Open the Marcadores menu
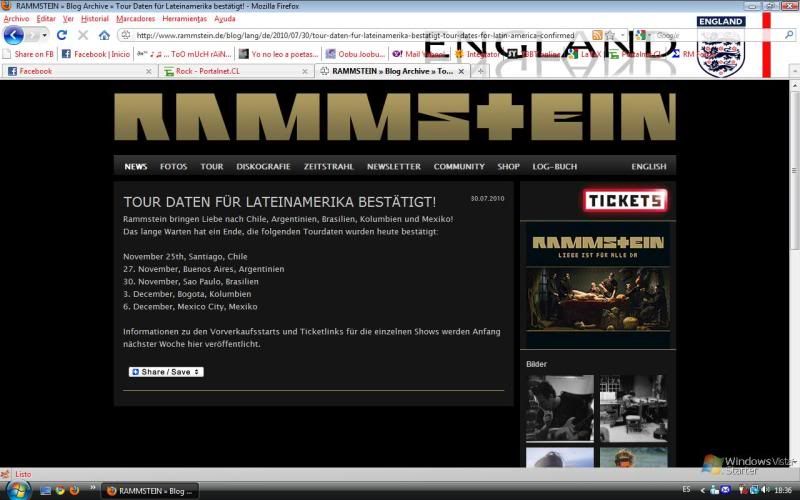The height and width of the screenshot is (500, 800). 135,19
